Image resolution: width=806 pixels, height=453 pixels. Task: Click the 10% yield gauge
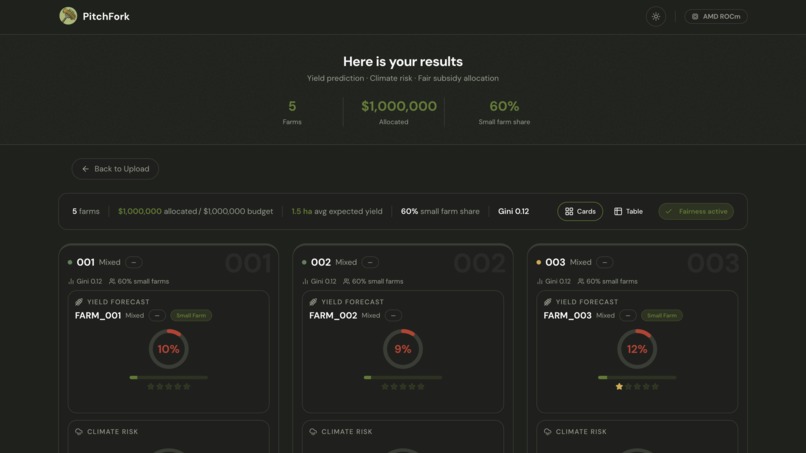[x=169, y=349]
